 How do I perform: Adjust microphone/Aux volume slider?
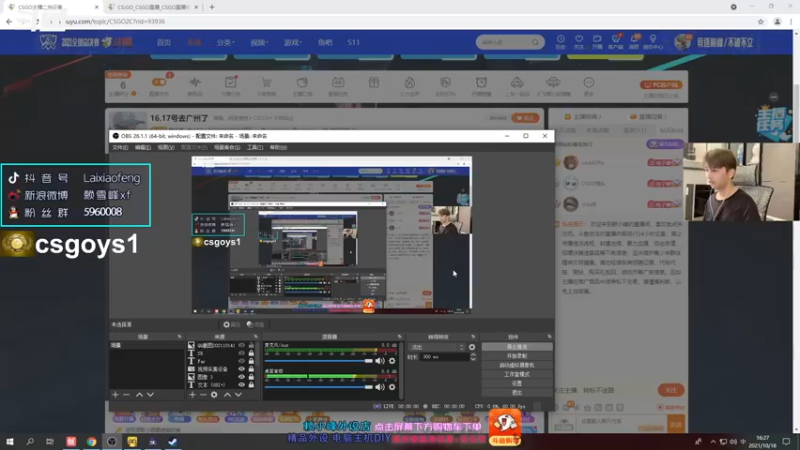318,361
